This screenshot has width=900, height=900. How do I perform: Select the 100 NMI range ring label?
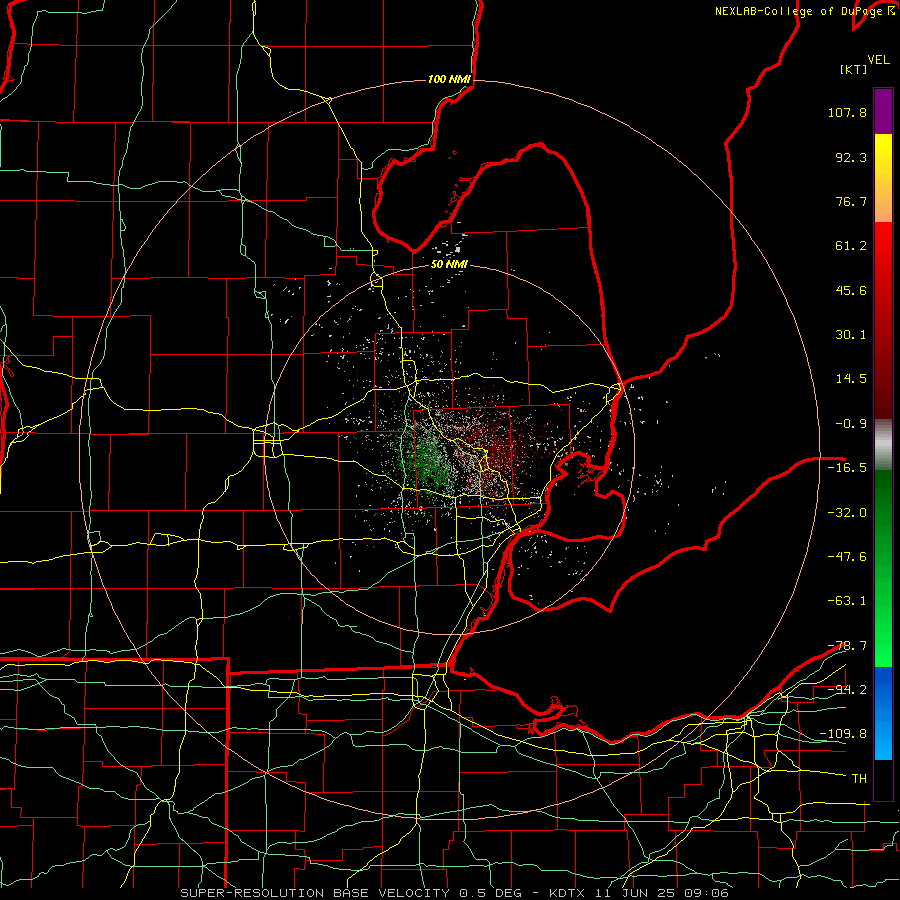pyautogui.click(x=449, y=79)
